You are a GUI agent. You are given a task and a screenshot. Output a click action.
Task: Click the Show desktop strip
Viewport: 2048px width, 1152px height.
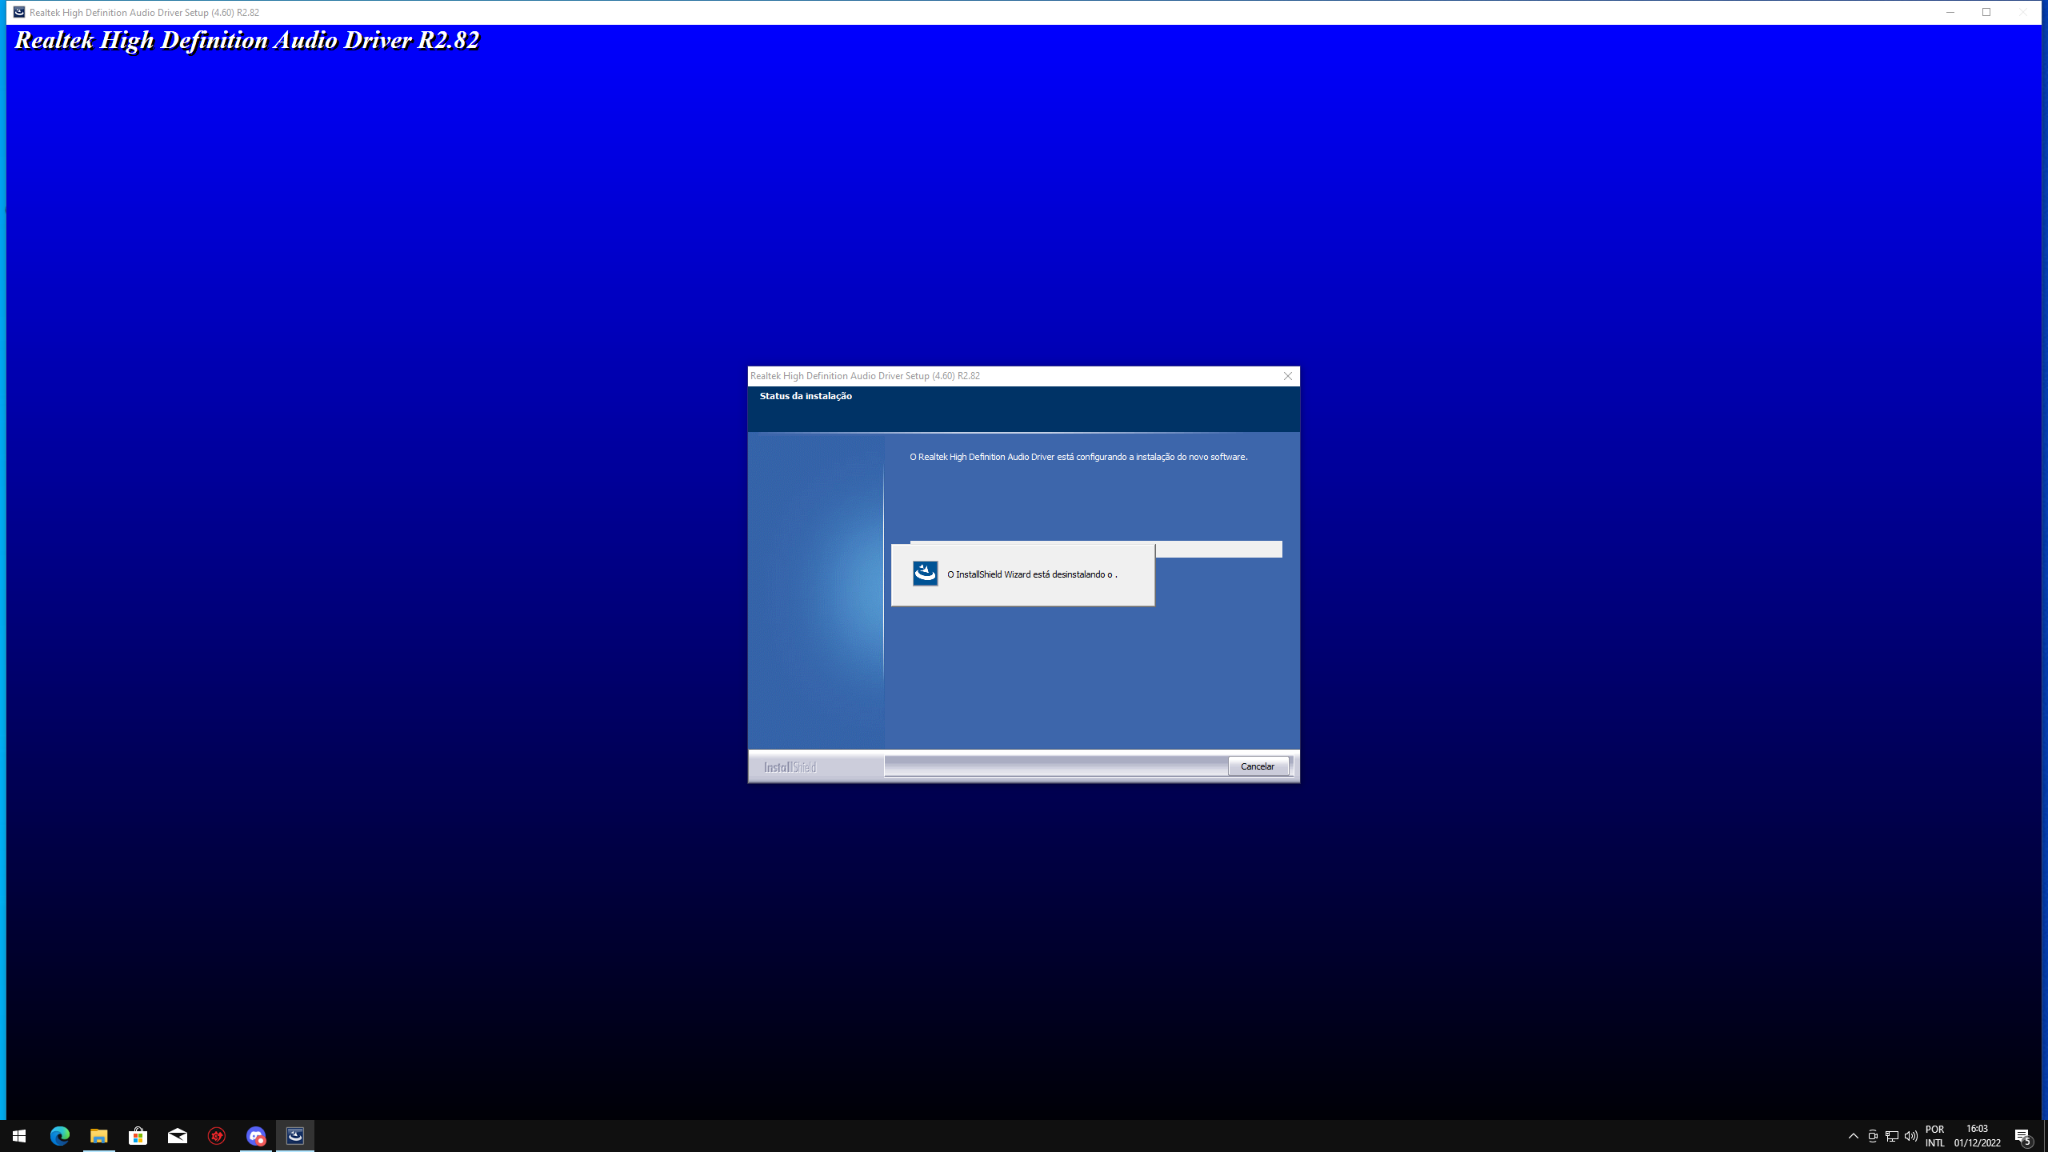point(2045,1136)
